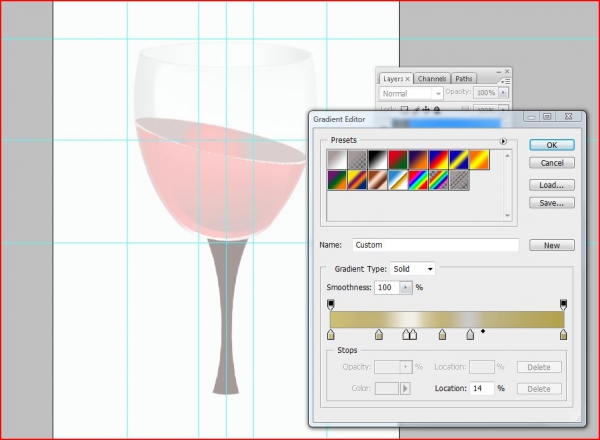Image resolution: width=600 pixels, height=440 pixels.
Task: Select the Copper gradient preset
Action: (x=378, y=180)
